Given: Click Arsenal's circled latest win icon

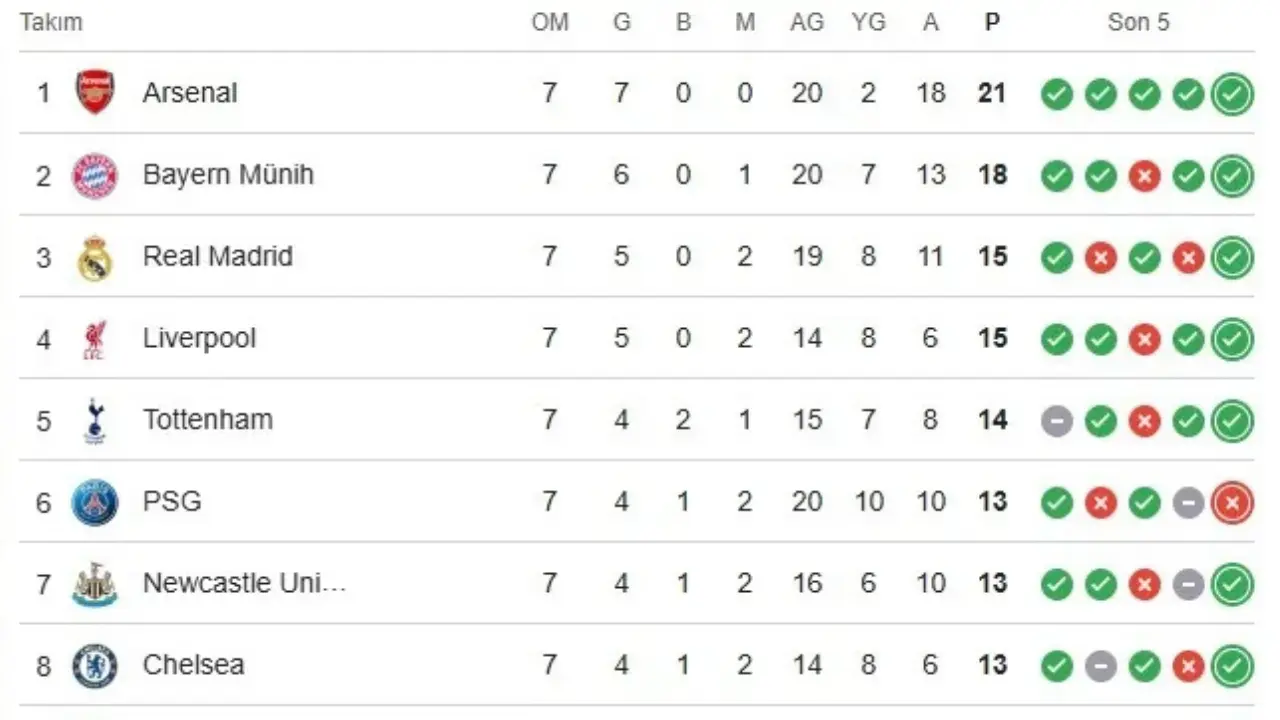Looking at the screenshot, I should coord(1232,94).
